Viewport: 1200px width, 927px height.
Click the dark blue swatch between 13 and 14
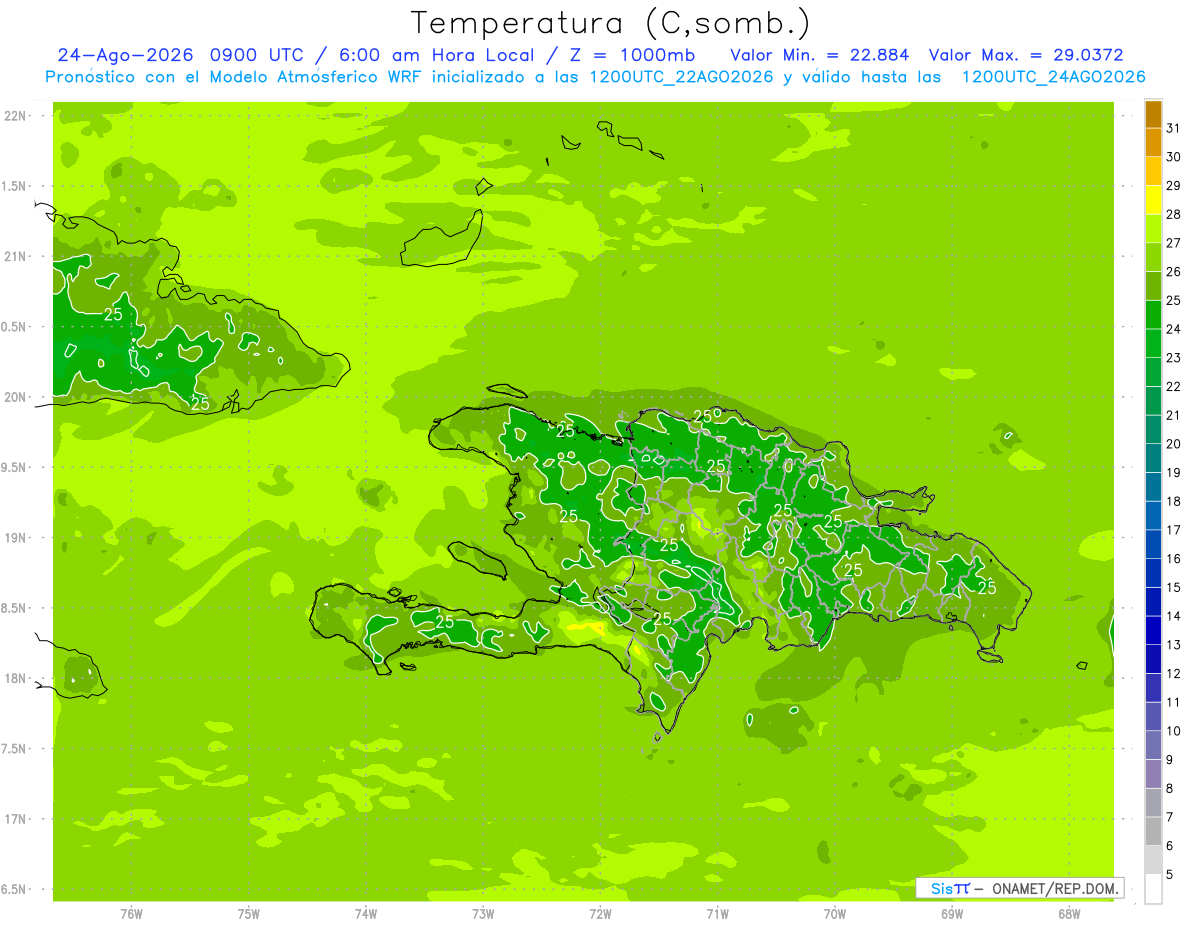click(1154, 631)
